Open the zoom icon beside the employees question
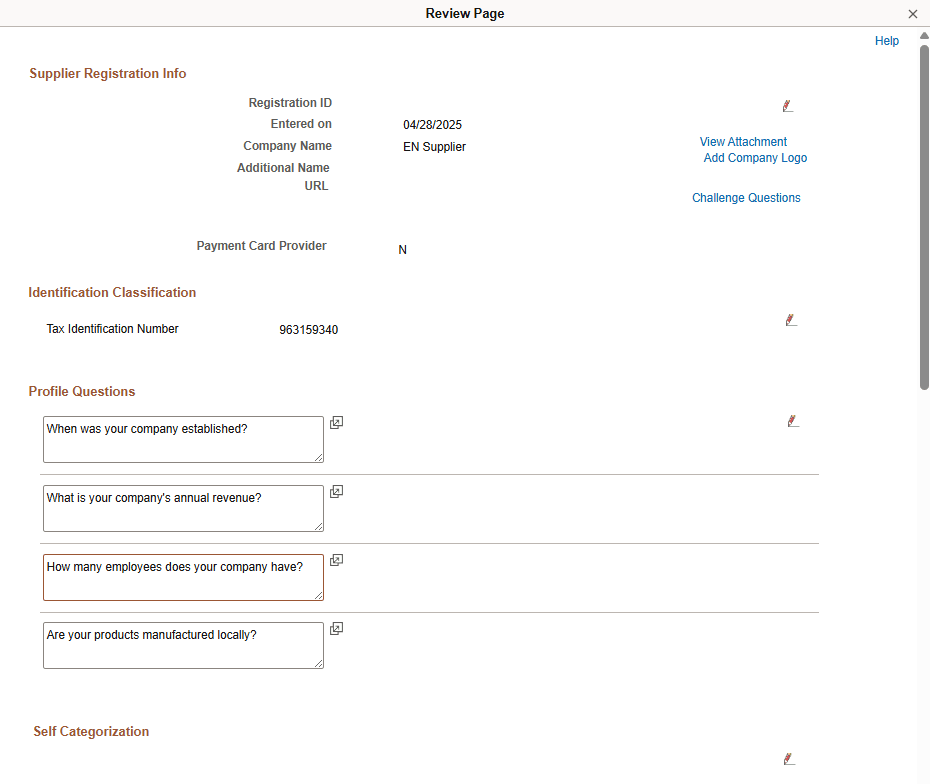This screenshot has width=930, height=784. coord(336,560)
